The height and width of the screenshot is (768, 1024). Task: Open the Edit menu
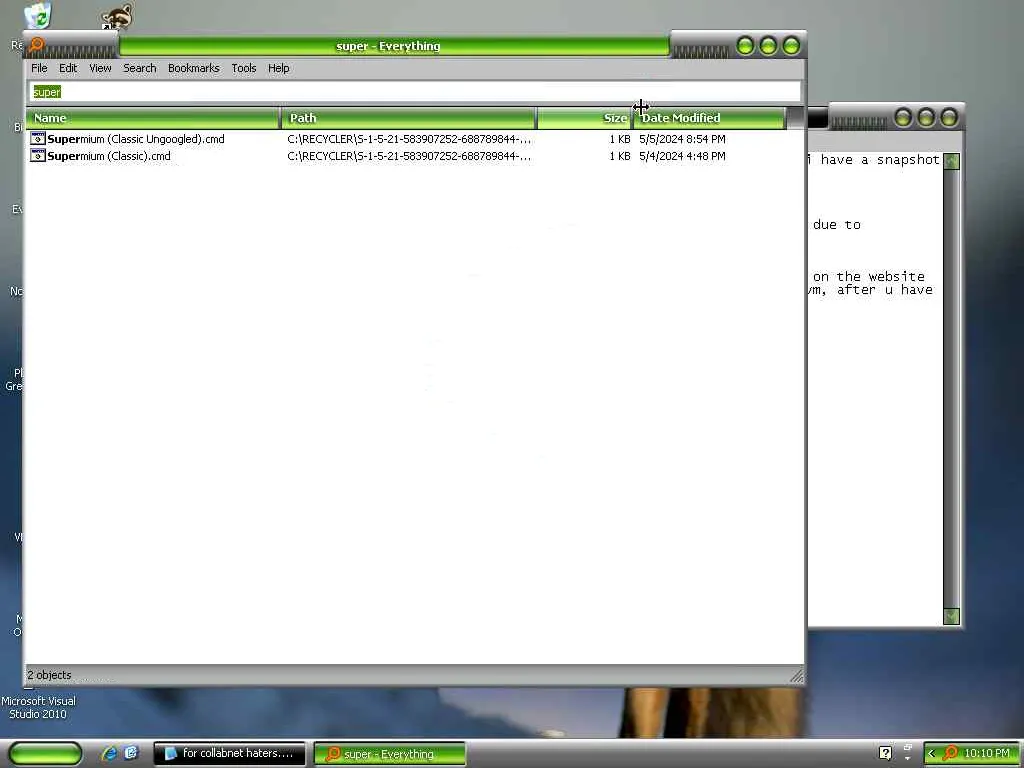68,68
